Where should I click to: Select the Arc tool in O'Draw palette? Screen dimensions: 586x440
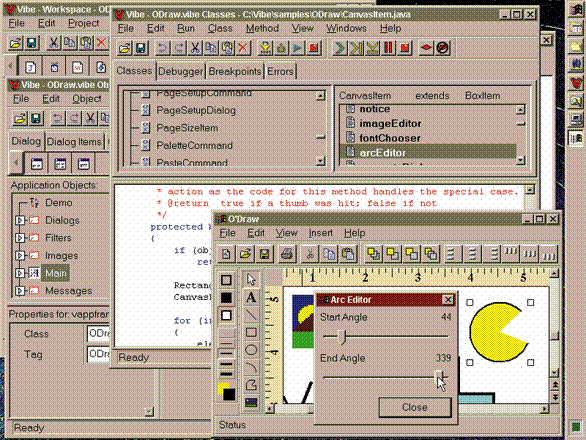pos(251,367)
